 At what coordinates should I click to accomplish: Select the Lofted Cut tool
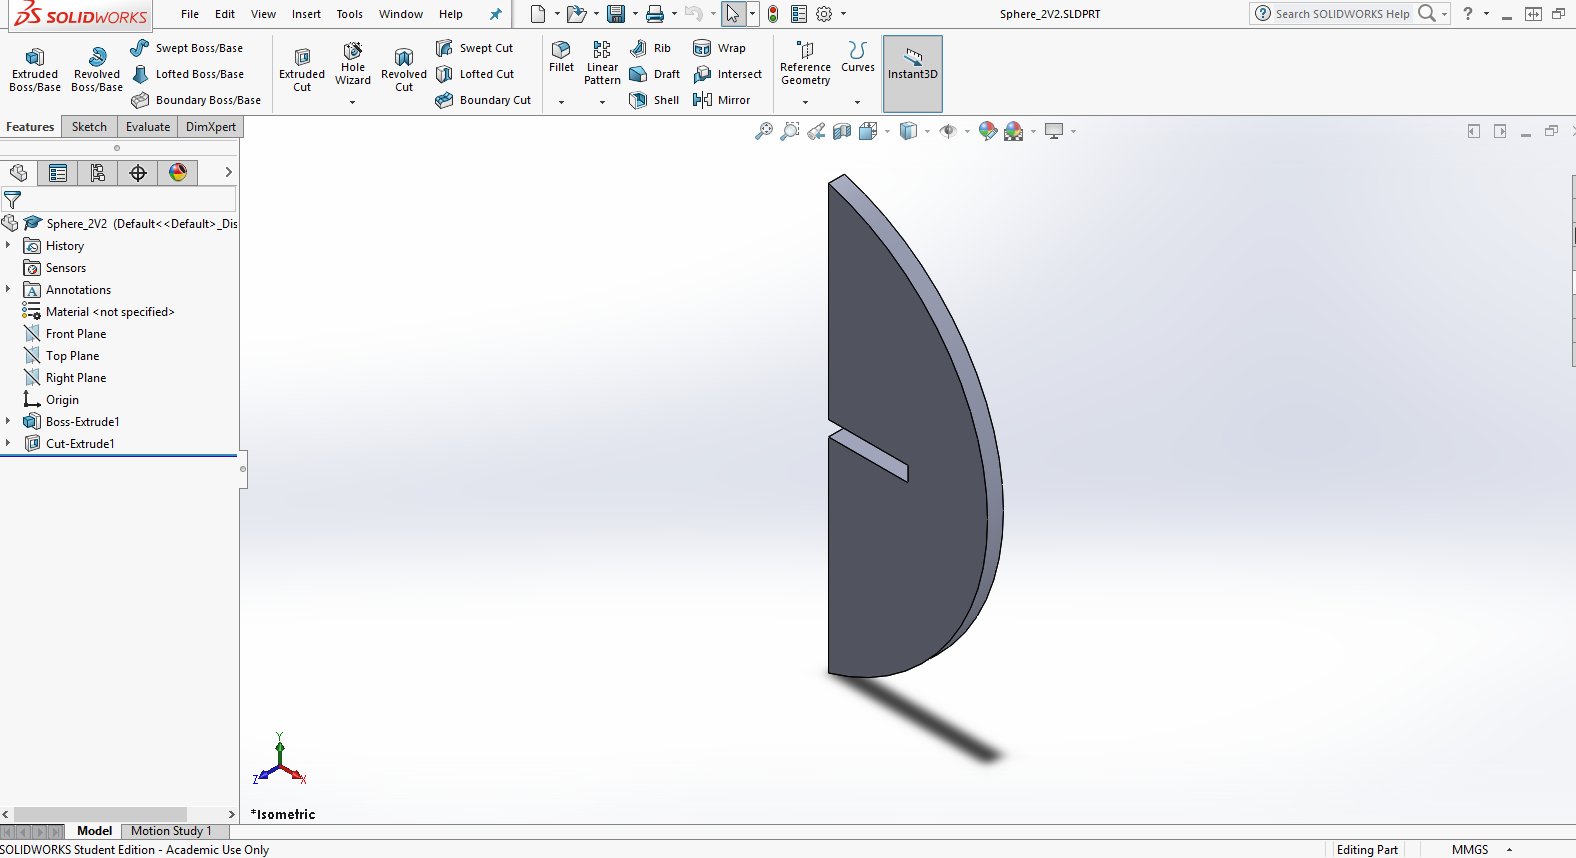point(475,74)
